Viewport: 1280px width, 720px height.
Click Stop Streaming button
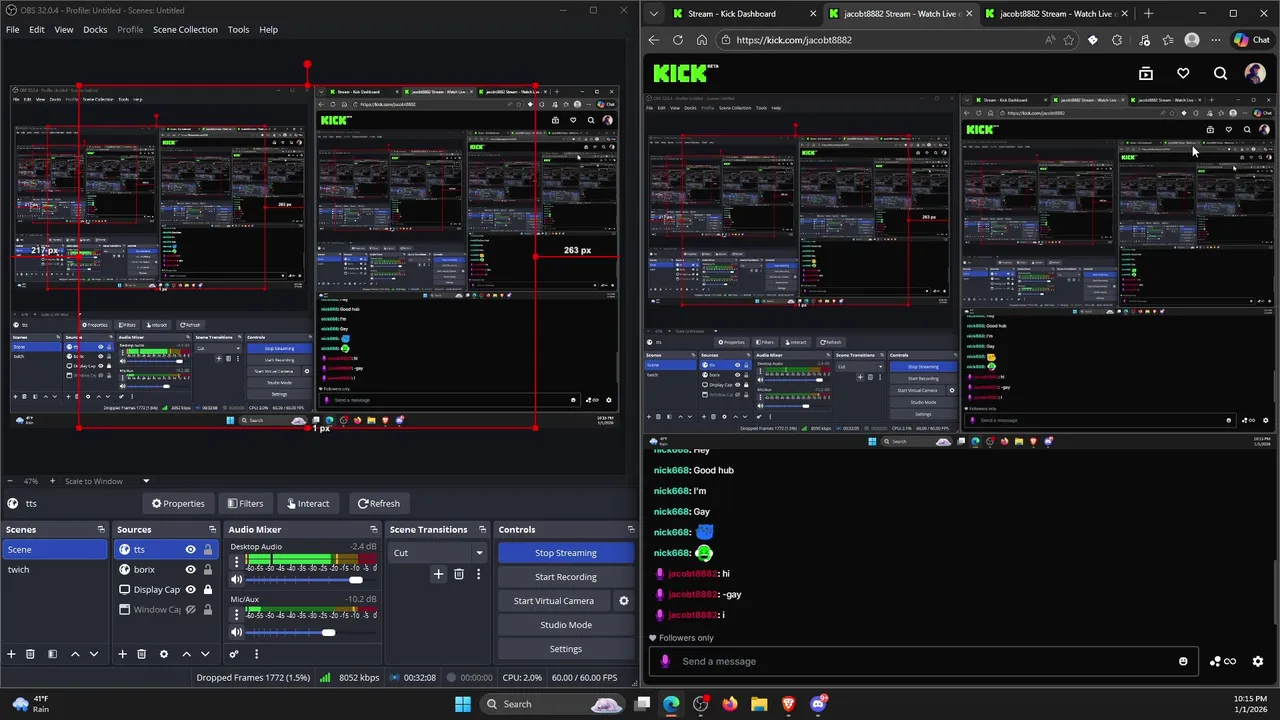point(565,553)
